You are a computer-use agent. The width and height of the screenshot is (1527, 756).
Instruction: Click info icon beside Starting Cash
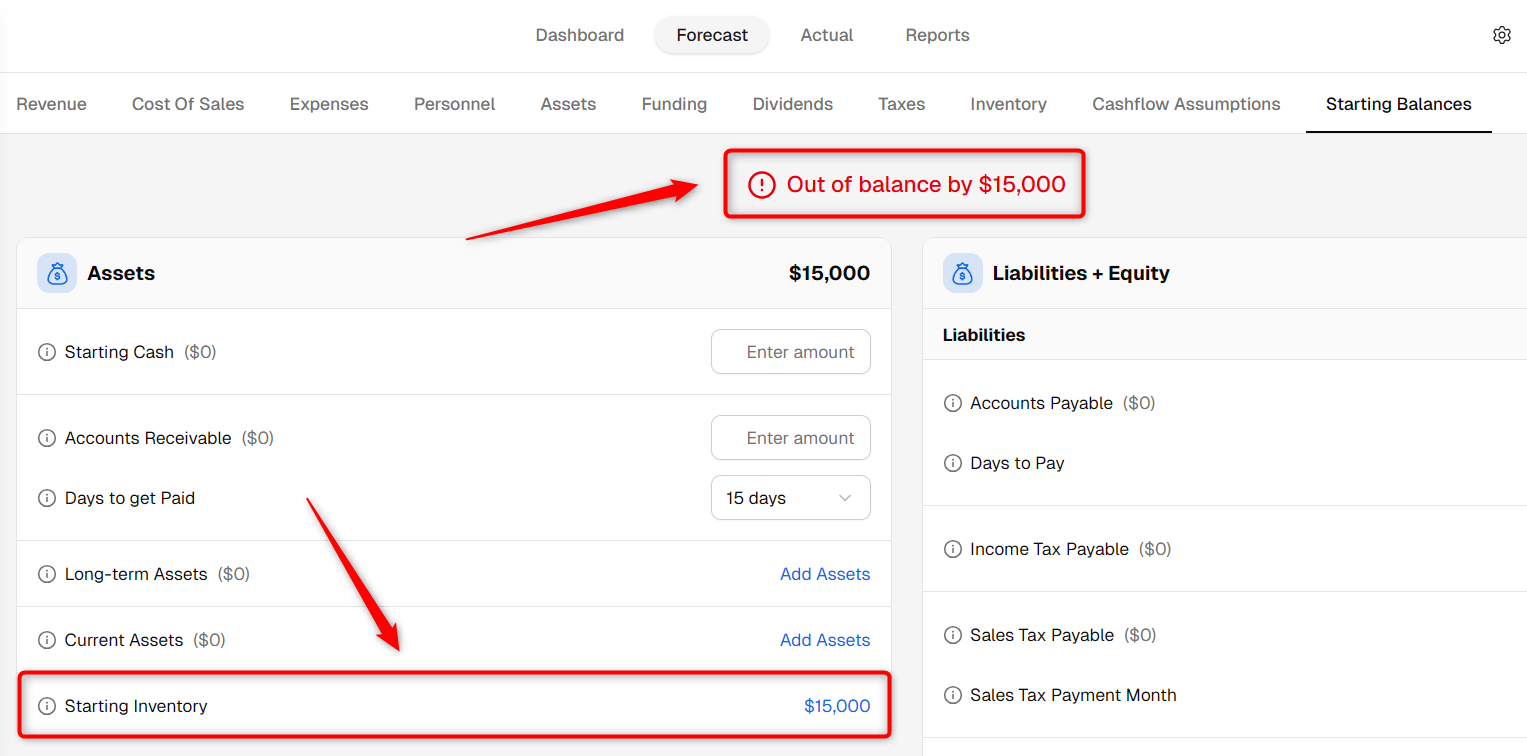coord(46,352)
